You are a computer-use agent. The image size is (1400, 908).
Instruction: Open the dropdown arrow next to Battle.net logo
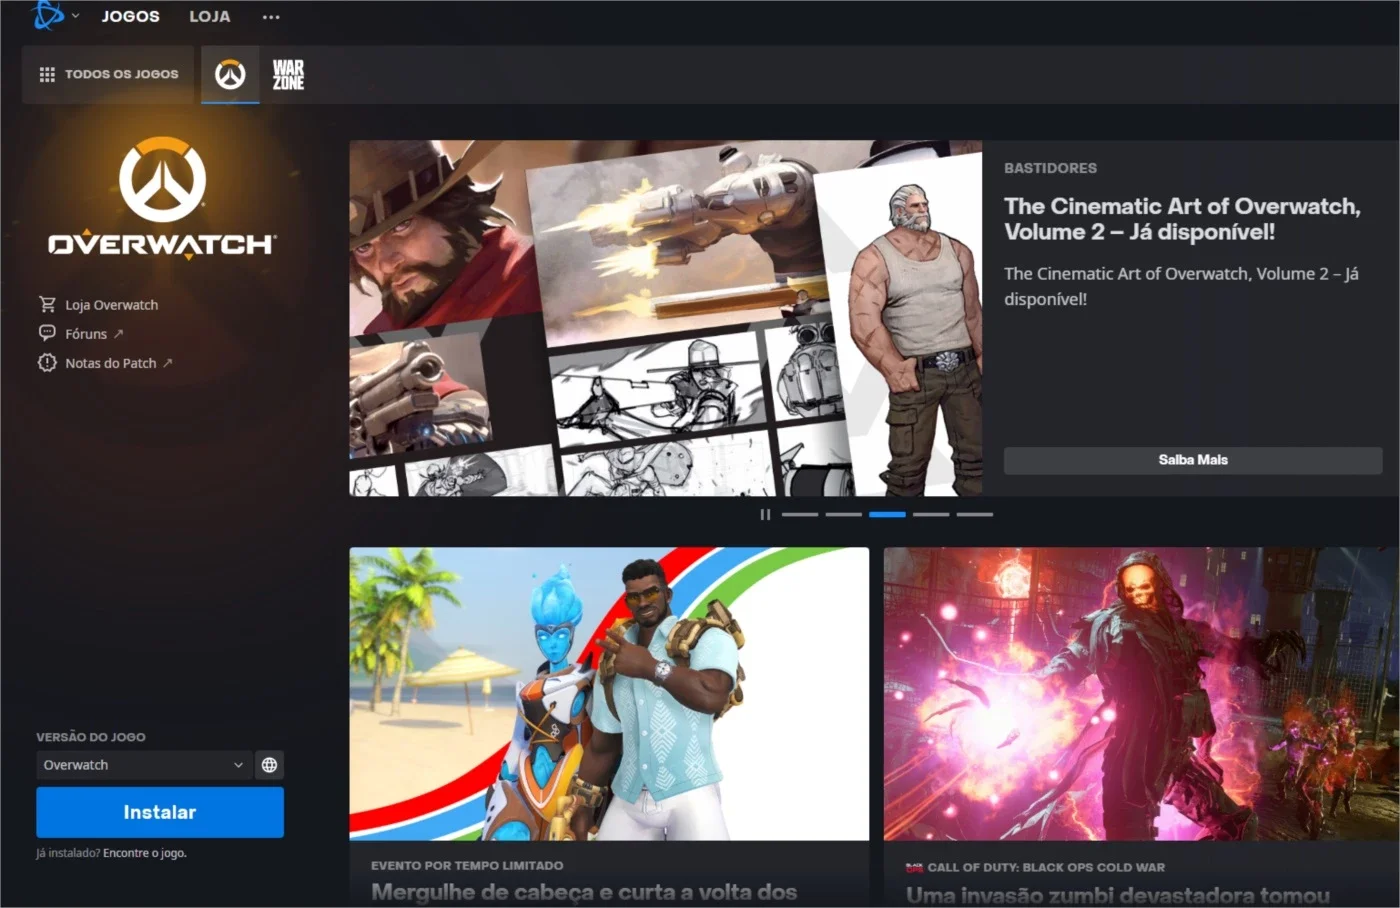(x=75, y=16)
